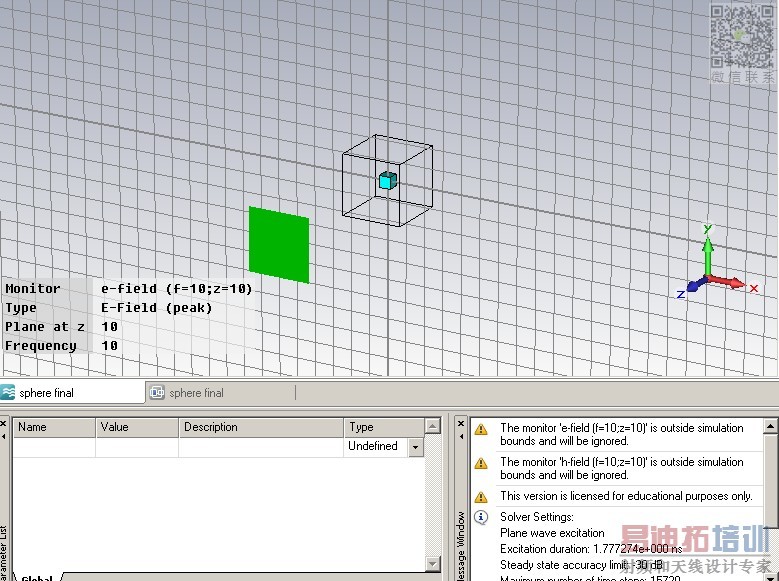This screenshot has width=779, height=581.
Task: Click the h-field outside simulation bounds message
Action: point(622,468)
